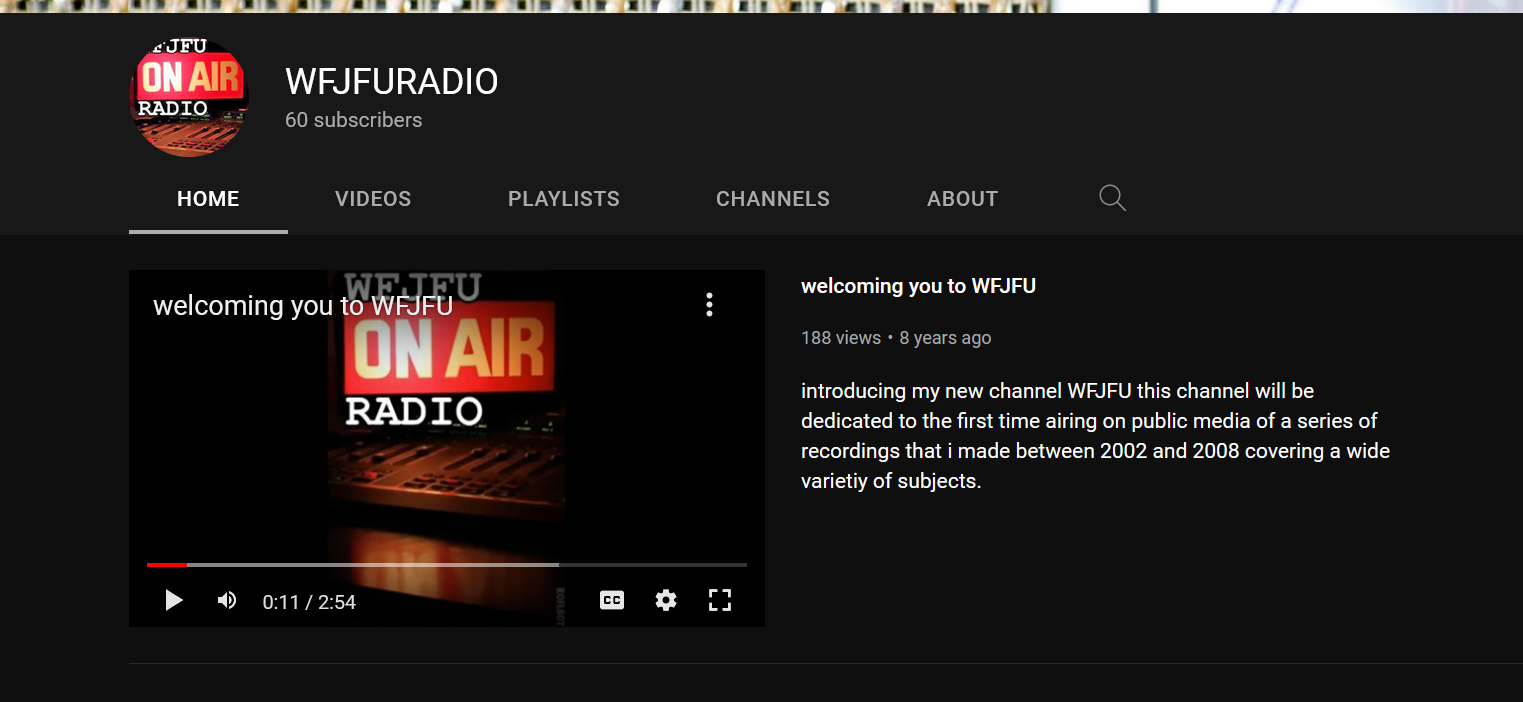Image resolution: width=1523 pixels, height=702 pixels.
Task: Open the About tab
Action: pos(962,199)
